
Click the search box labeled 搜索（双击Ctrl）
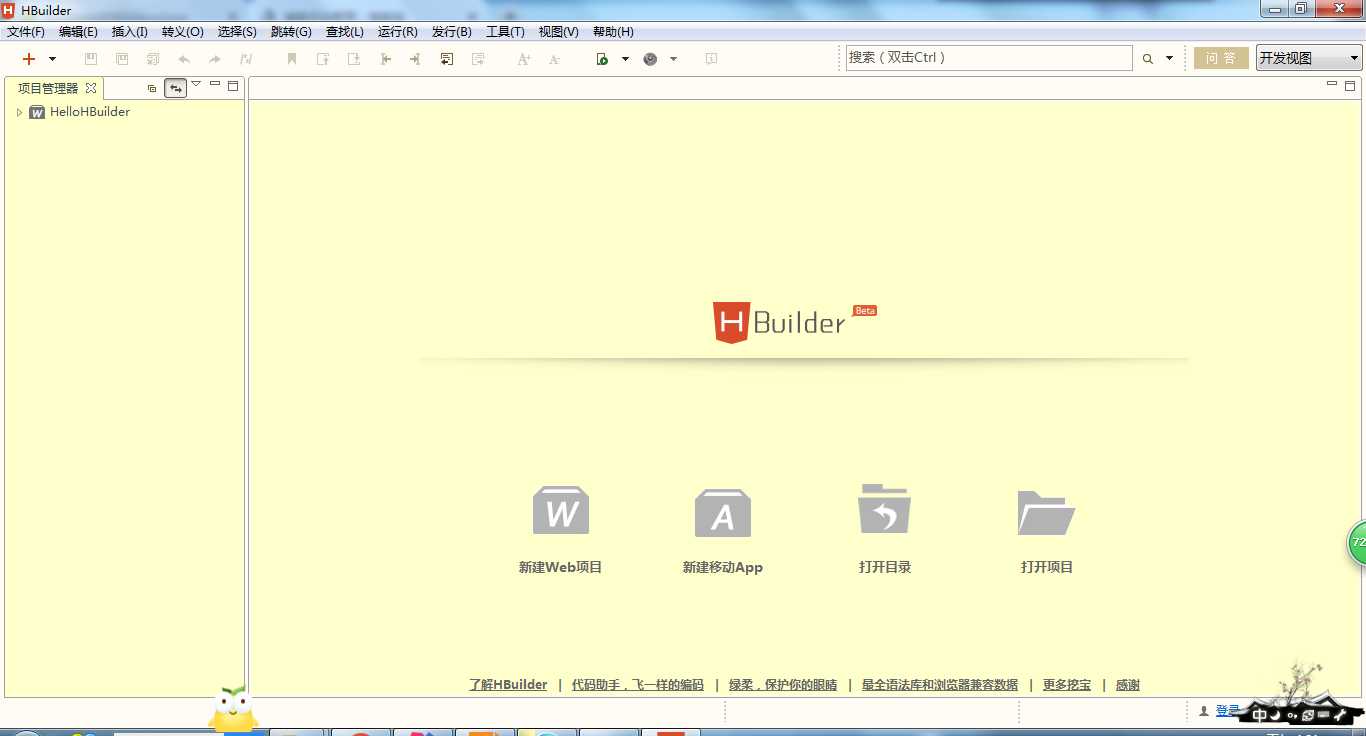[989, 58]
